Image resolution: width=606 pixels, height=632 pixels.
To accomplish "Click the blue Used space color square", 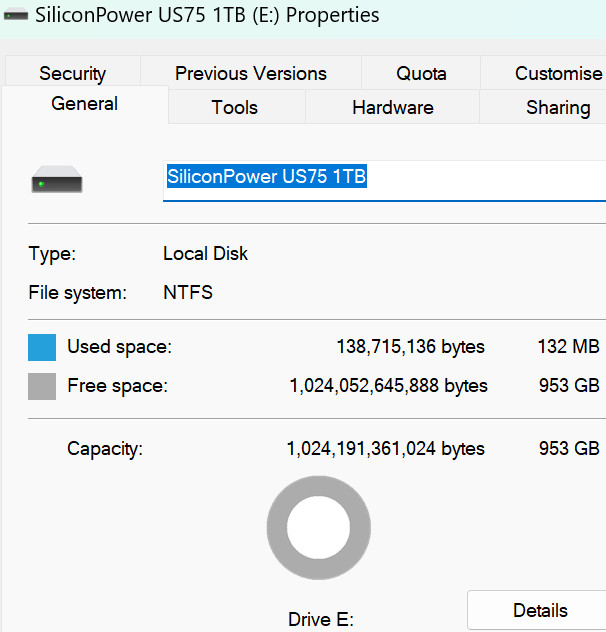I will click(42, 347).
